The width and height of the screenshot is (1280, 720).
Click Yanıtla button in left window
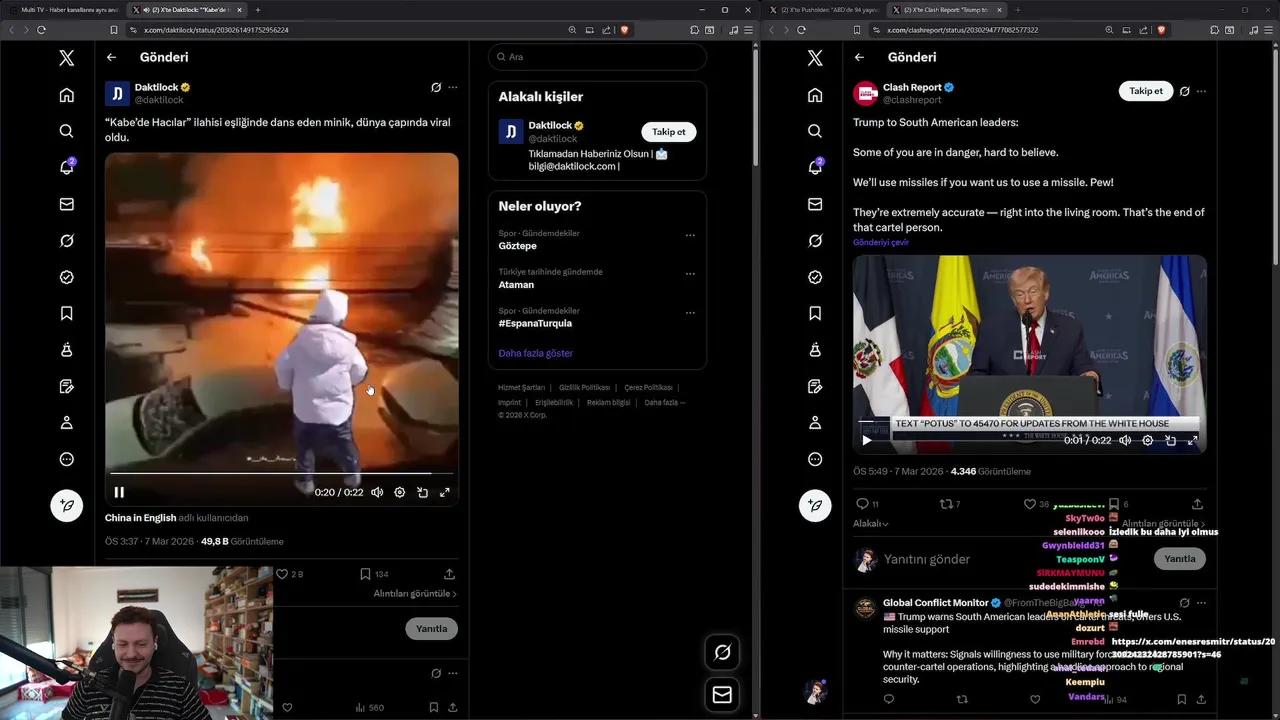coord(432,628)
